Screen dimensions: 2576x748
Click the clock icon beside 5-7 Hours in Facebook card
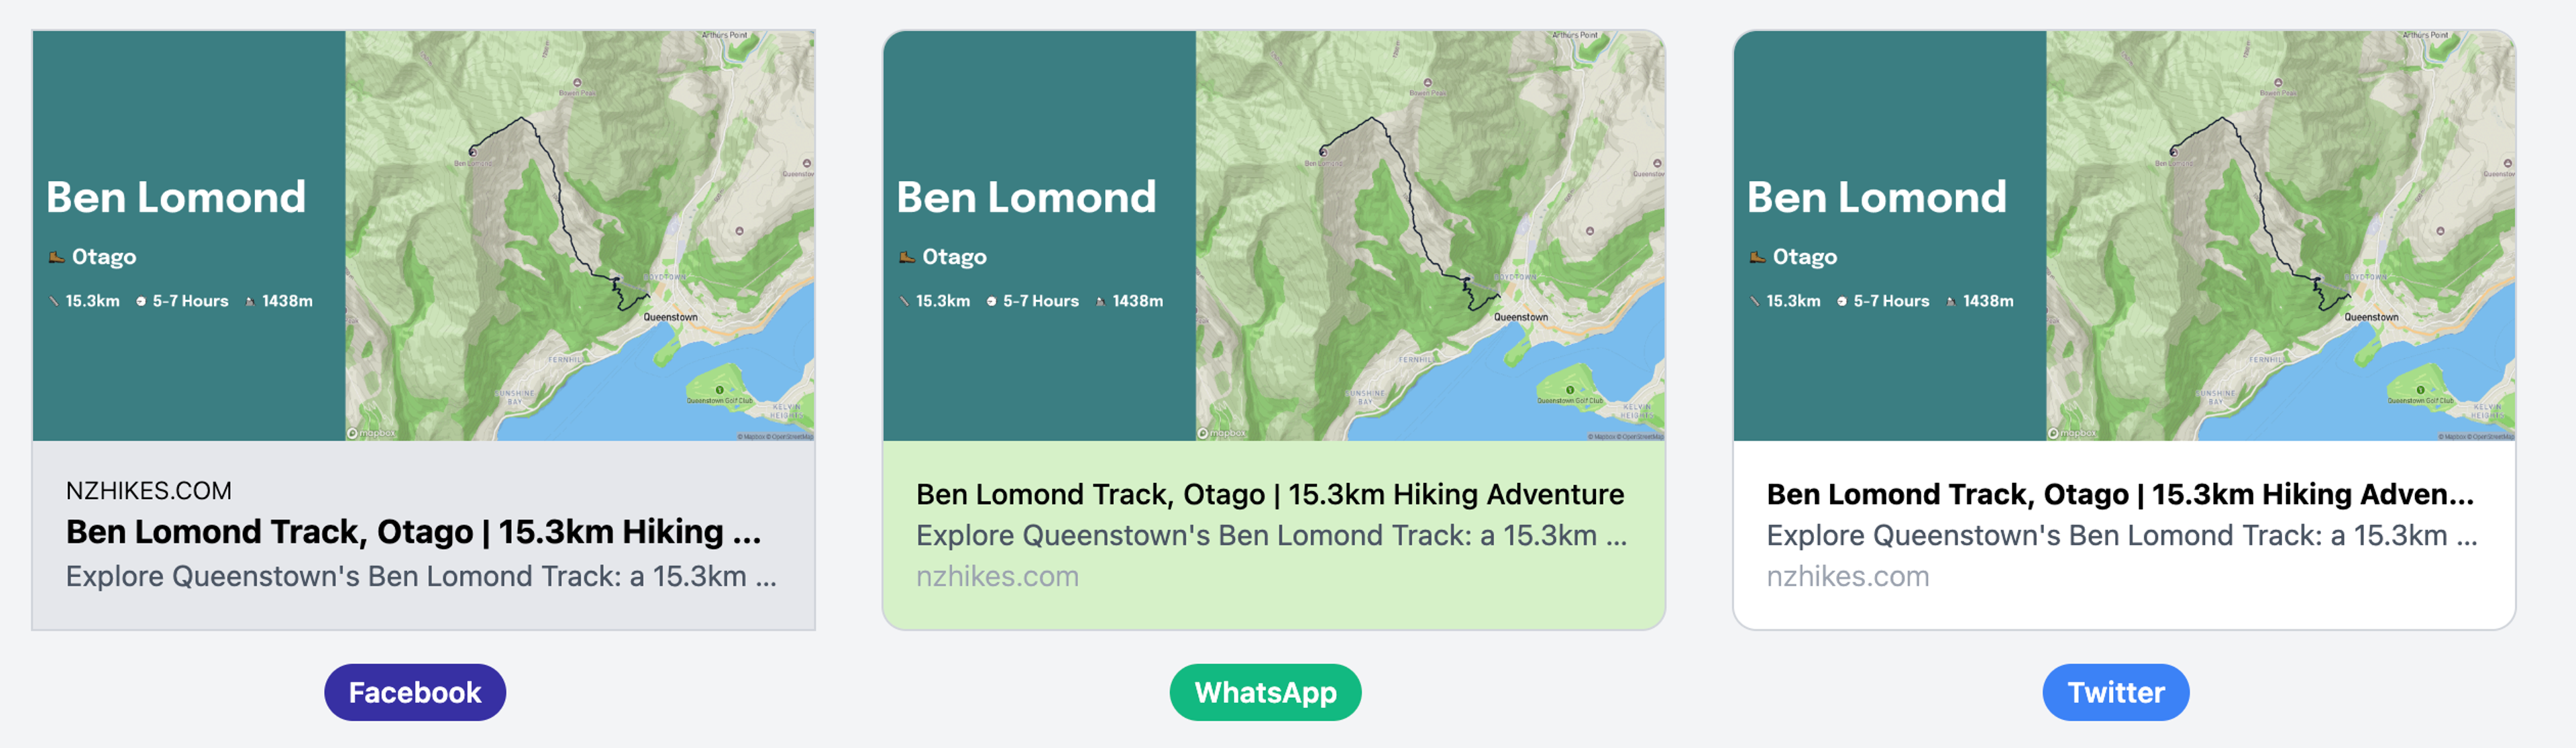point(141,301)
